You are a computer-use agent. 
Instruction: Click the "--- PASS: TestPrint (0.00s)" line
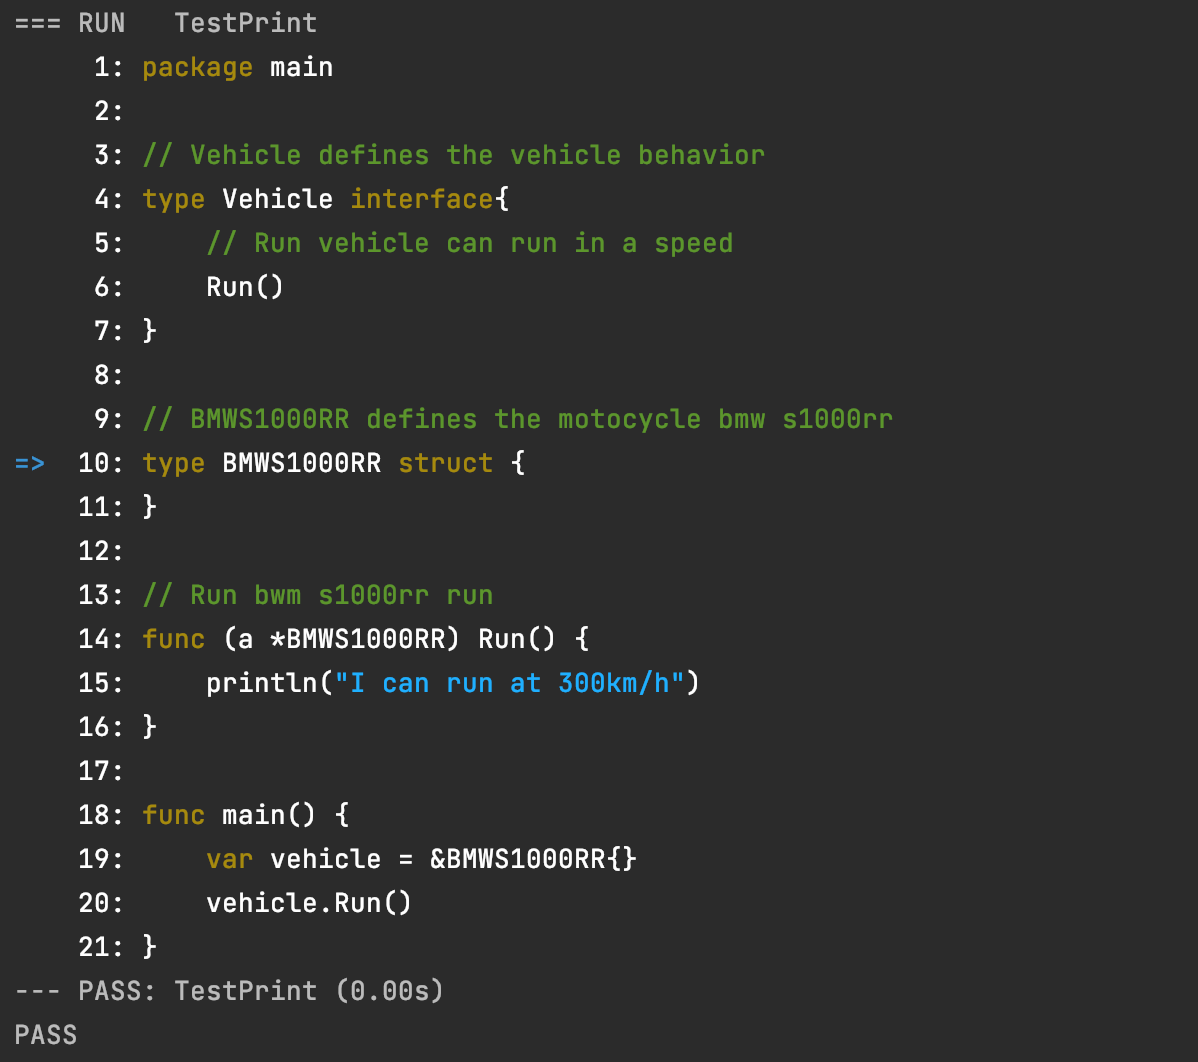point(229,991)
